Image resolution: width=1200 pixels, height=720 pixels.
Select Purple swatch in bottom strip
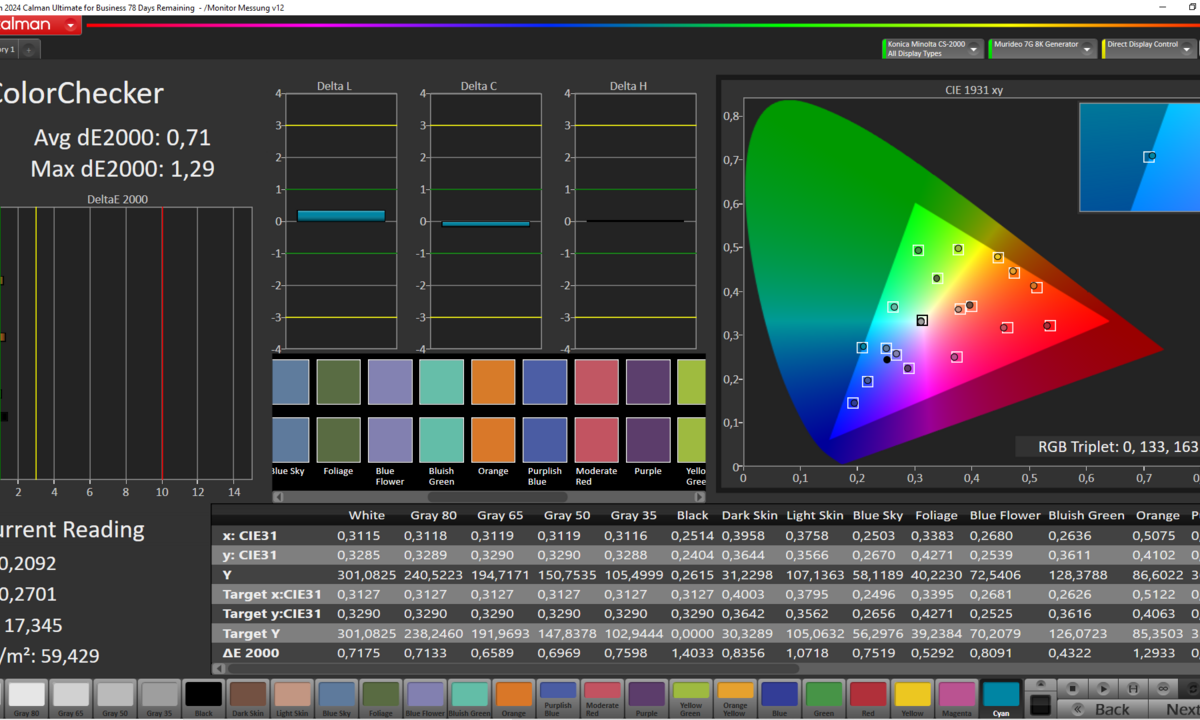click(x=646, y=699)
